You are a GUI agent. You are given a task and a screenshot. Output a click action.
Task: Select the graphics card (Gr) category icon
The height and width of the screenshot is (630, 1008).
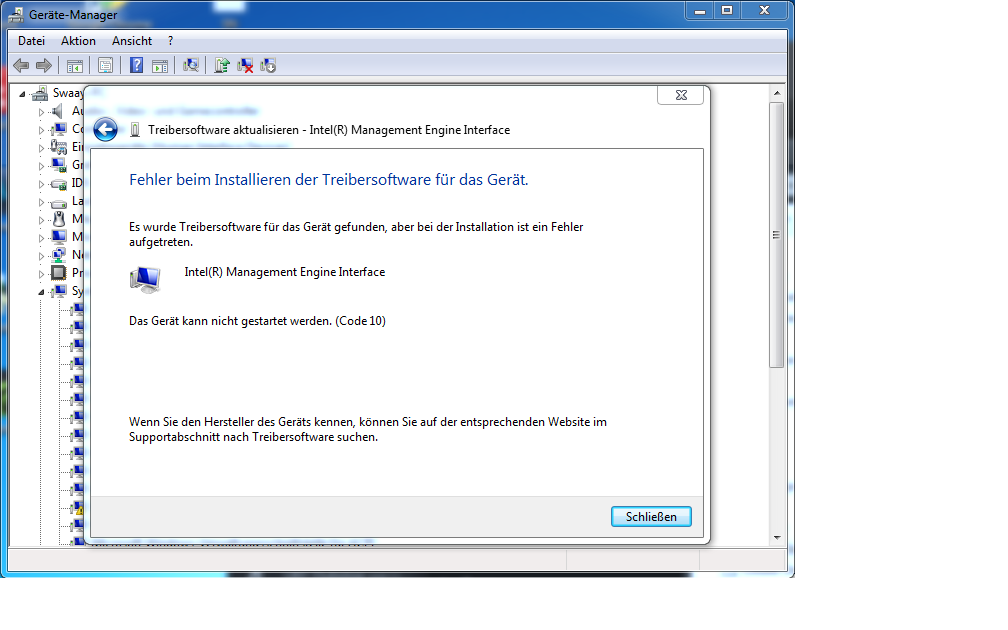[x=58, y=166]
